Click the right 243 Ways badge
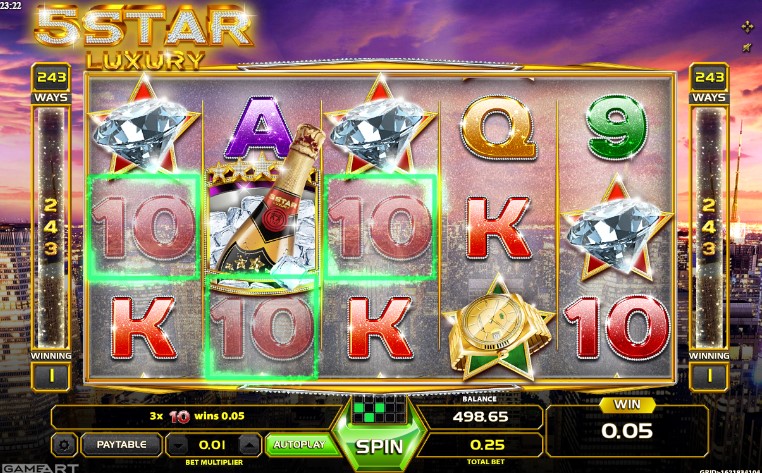Viewport: 762px width, 473px height. pos(709,78)
